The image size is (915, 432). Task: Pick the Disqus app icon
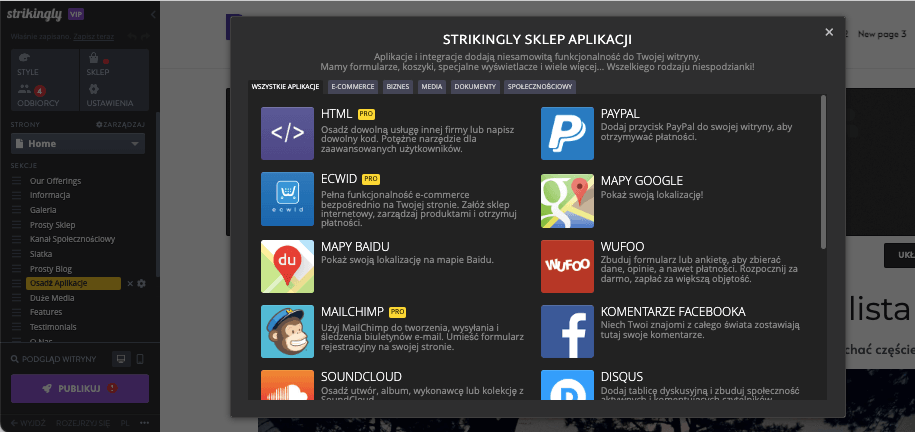567,385
